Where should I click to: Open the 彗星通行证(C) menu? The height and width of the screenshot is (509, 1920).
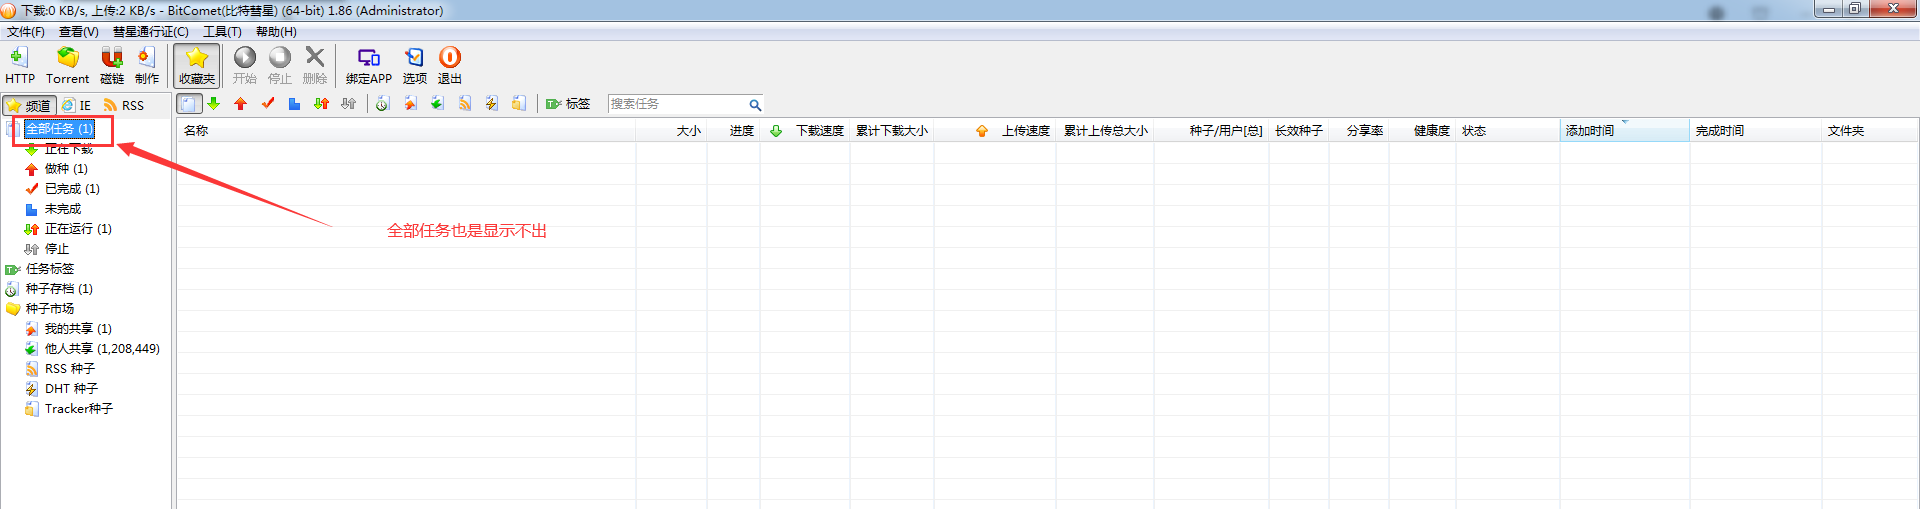[x=151, y=32]
